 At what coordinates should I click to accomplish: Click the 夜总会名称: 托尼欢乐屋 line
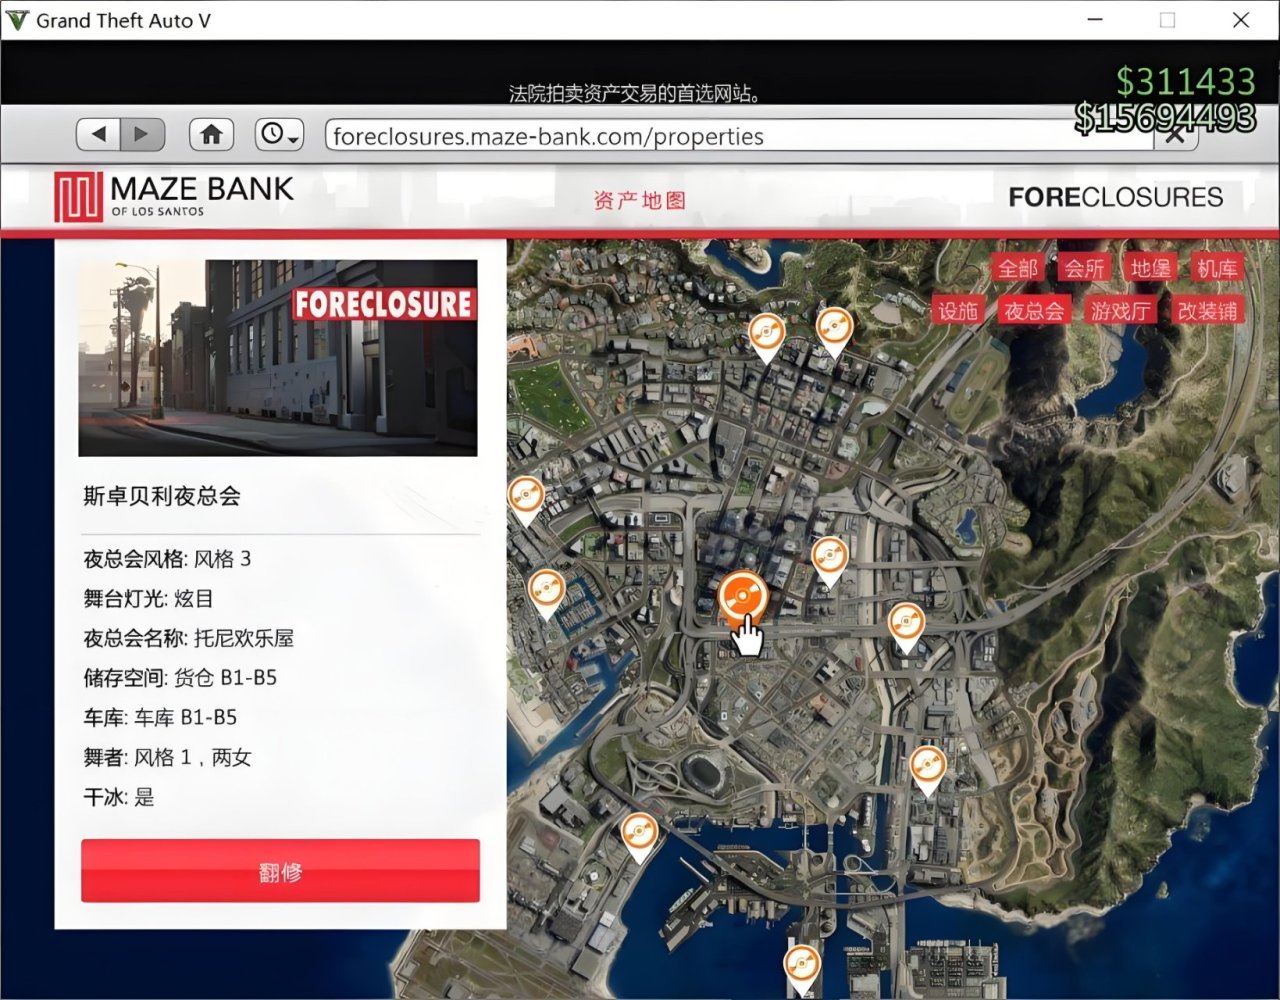coord(188,638)
